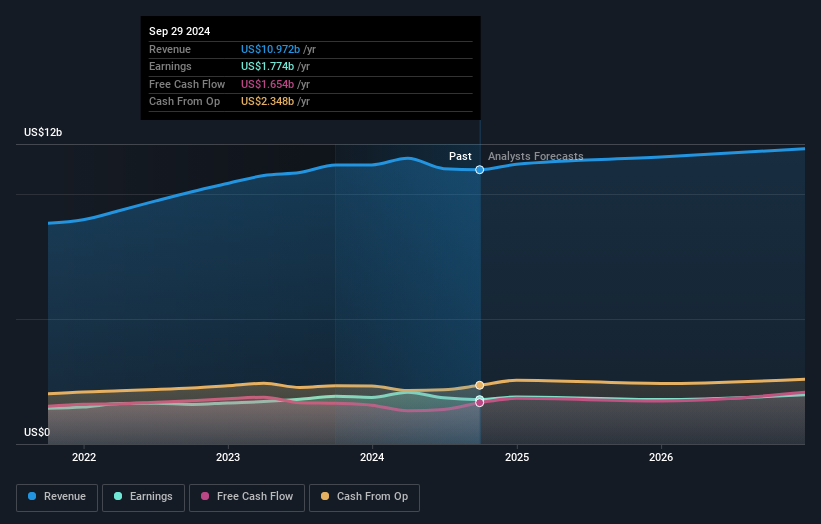Viewport: 821px width, 524px height.
Task: Toggle the Free Cash Flow legend series
Action: click(x=247, y=497)
